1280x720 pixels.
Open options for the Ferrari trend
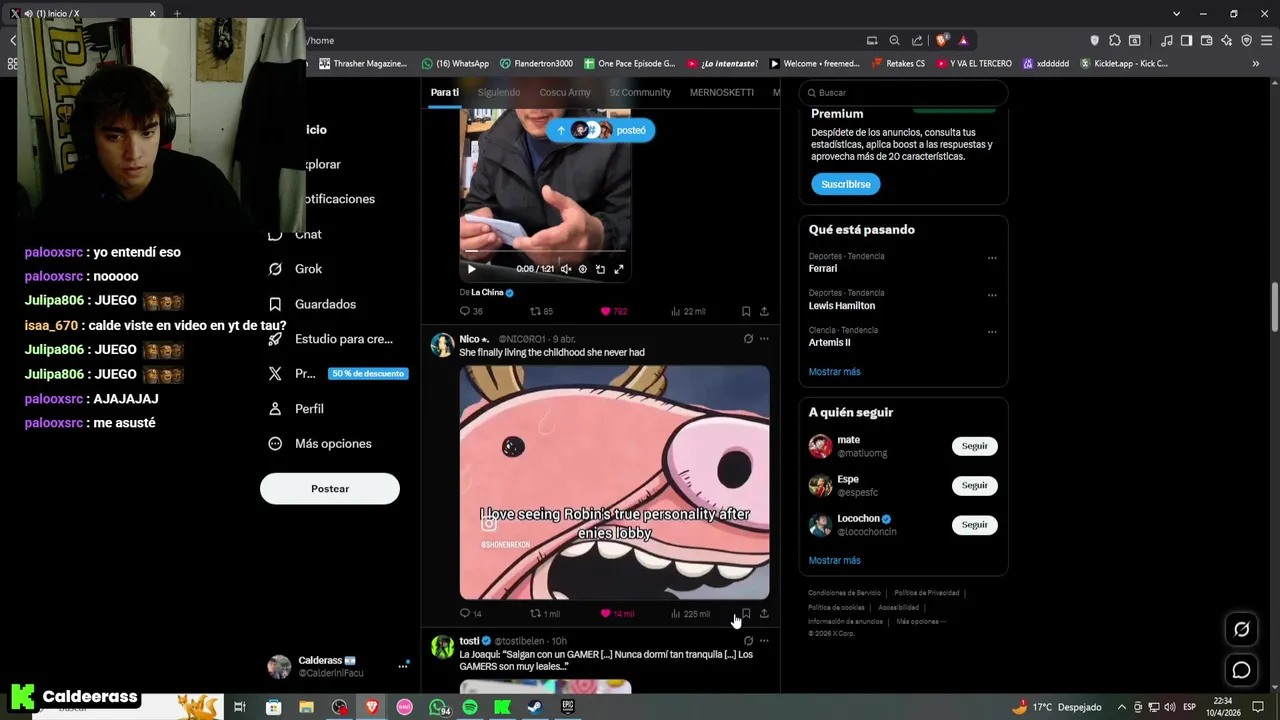coord(992,258)
